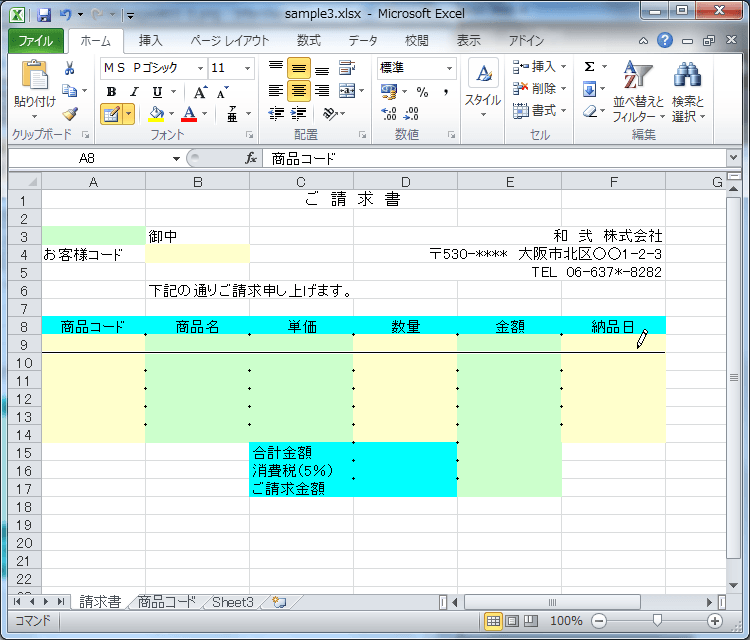Expand the formula bar
Viewport: 750px width, 640px height.
(x=733, y=157)
